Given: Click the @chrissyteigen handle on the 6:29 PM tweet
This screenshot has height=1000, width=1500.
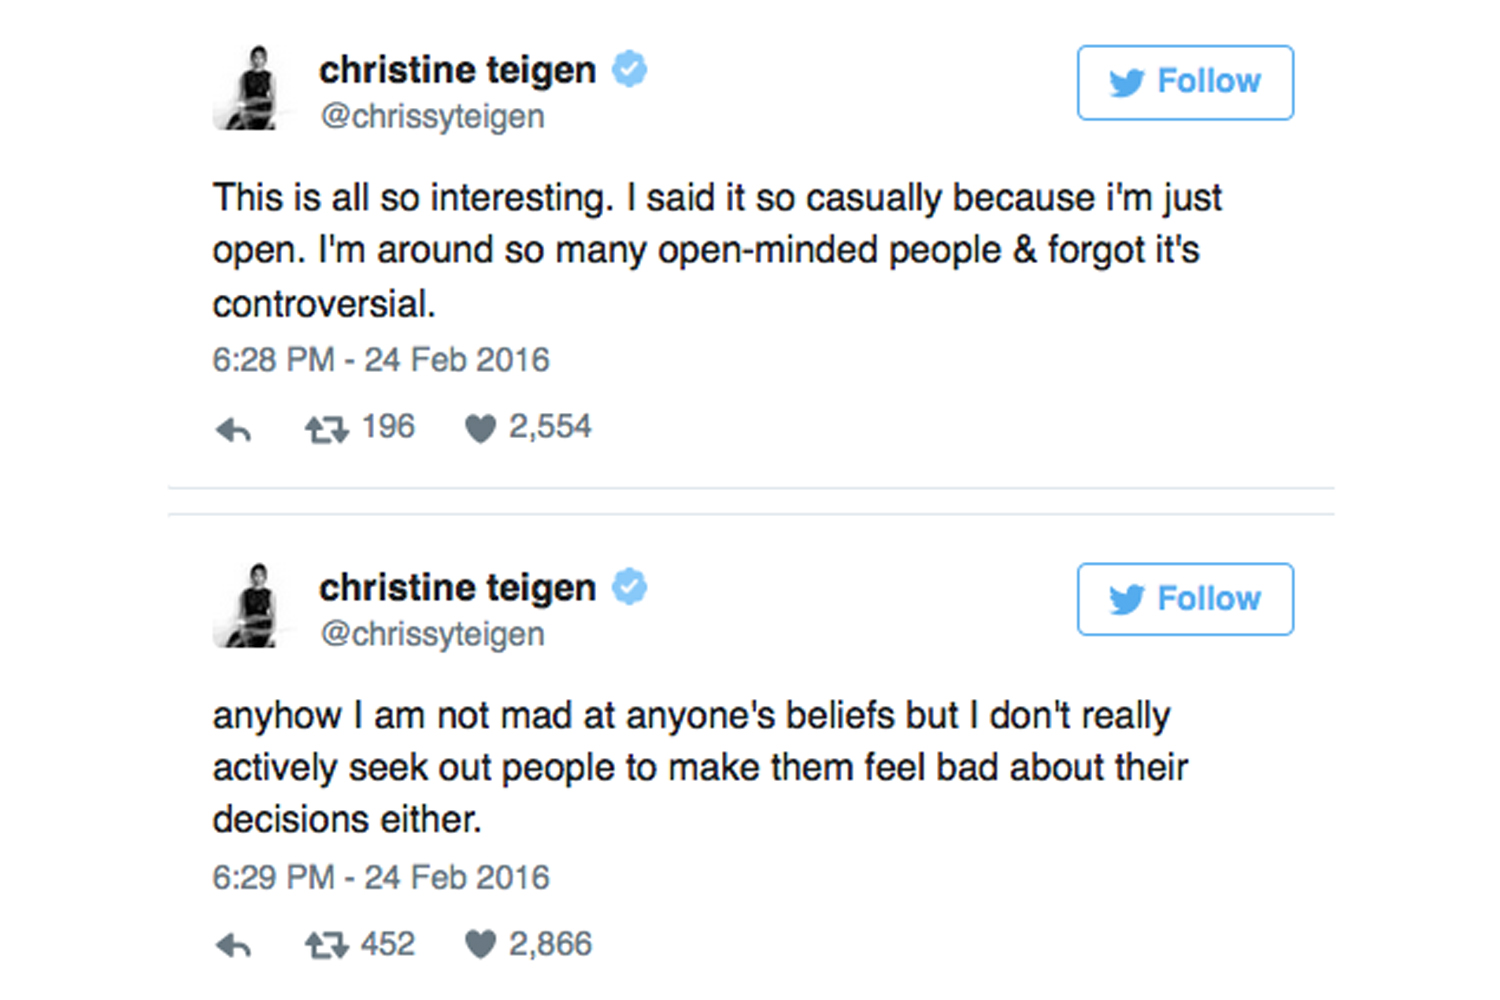Looking at the screenshot, I should 432,634.
